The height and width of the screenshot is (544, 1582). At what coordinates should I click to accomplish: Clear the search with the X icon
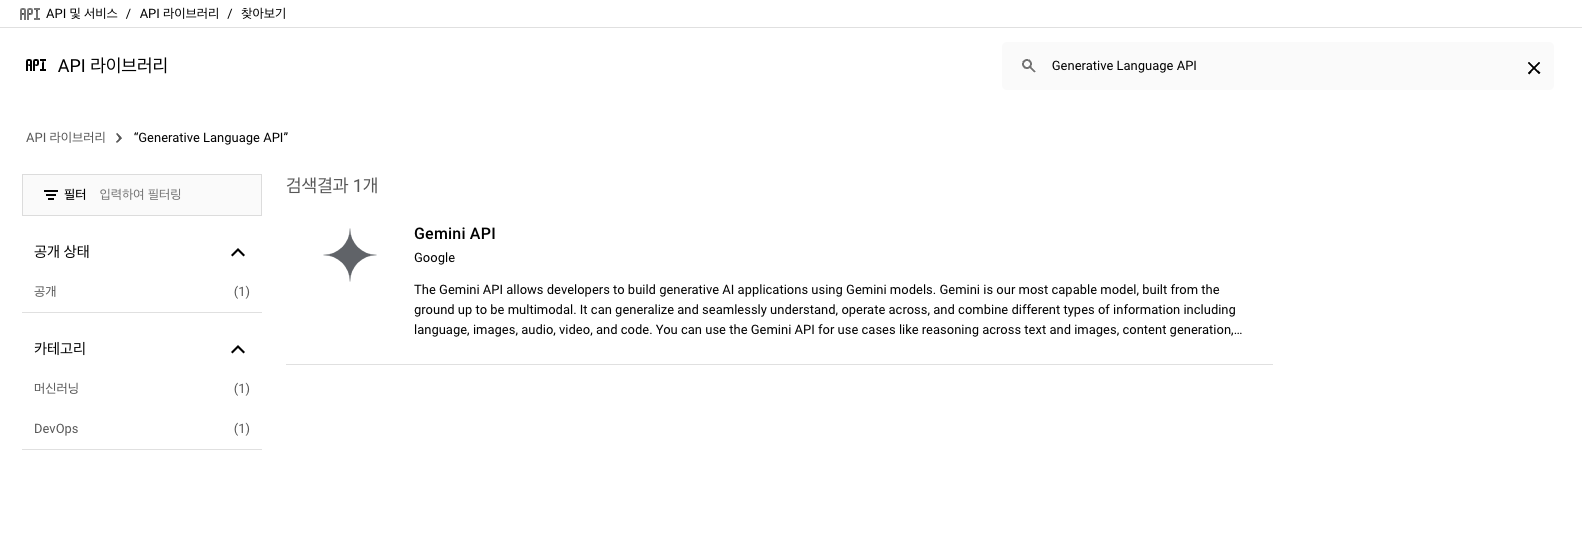click(x=1533, y=68)
